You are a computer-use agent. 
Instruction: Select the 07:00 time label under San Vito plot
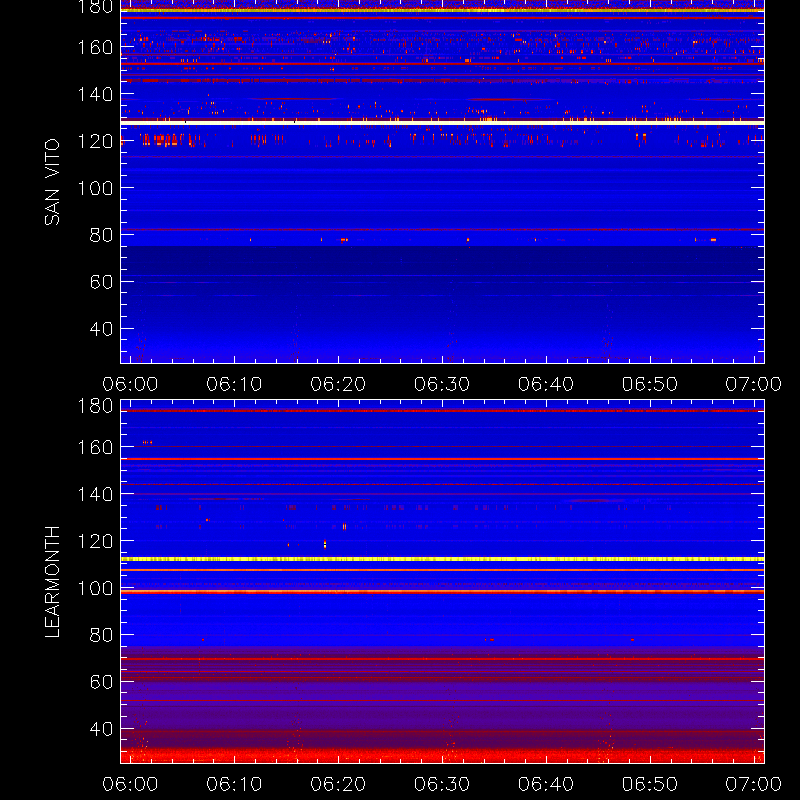754,384
